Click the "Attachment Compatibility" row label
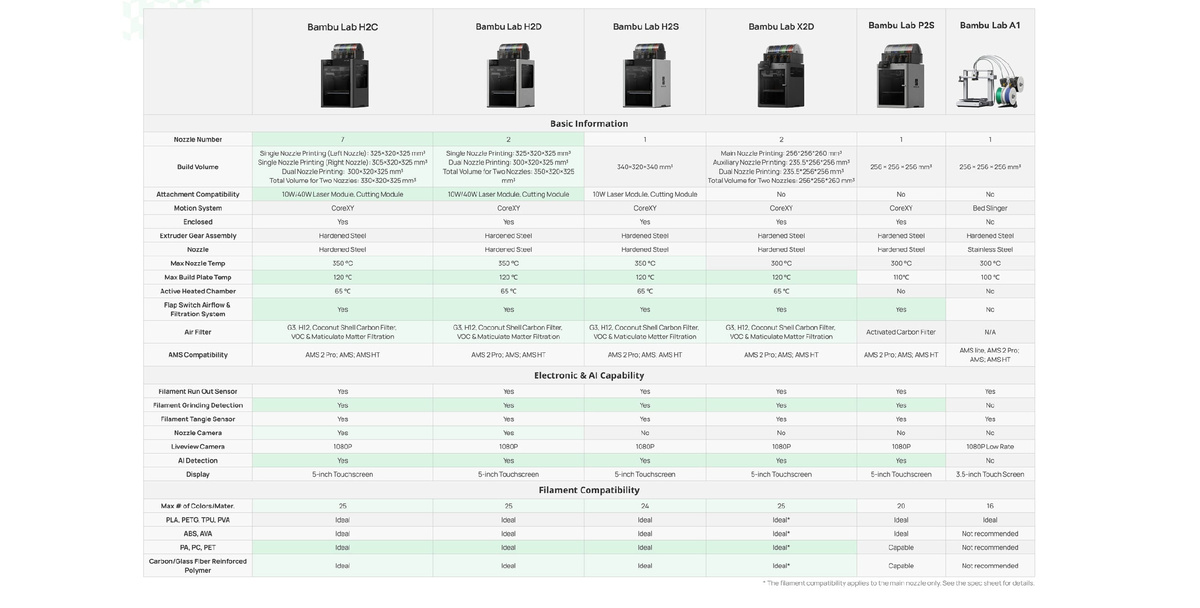The image size is (1200, 608). point(198,194)
